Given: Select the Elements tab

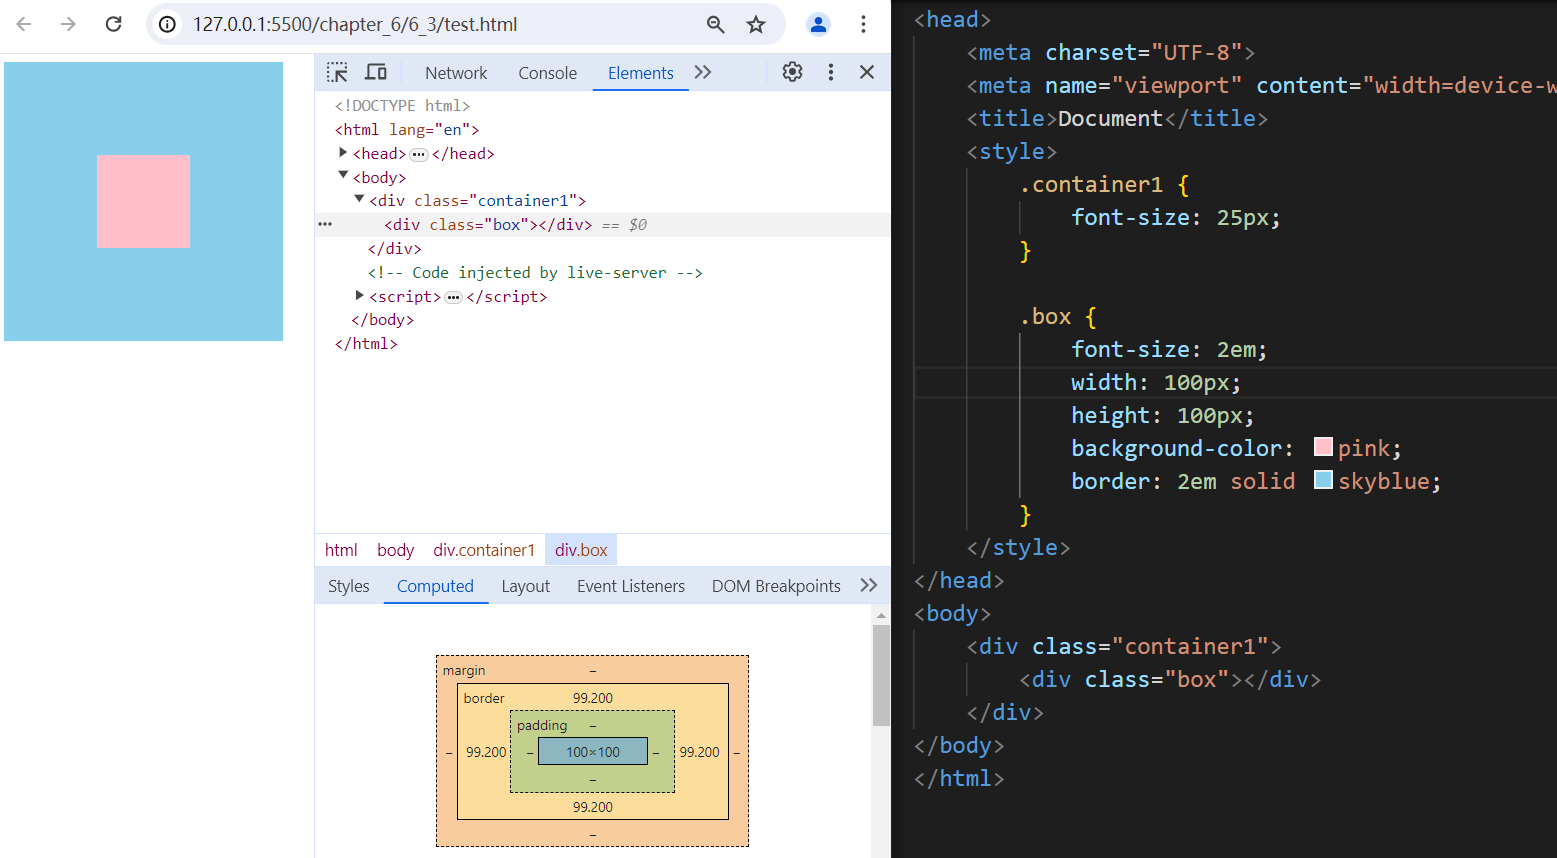Looking at the screenshot, I should click(x=640, y=73).
